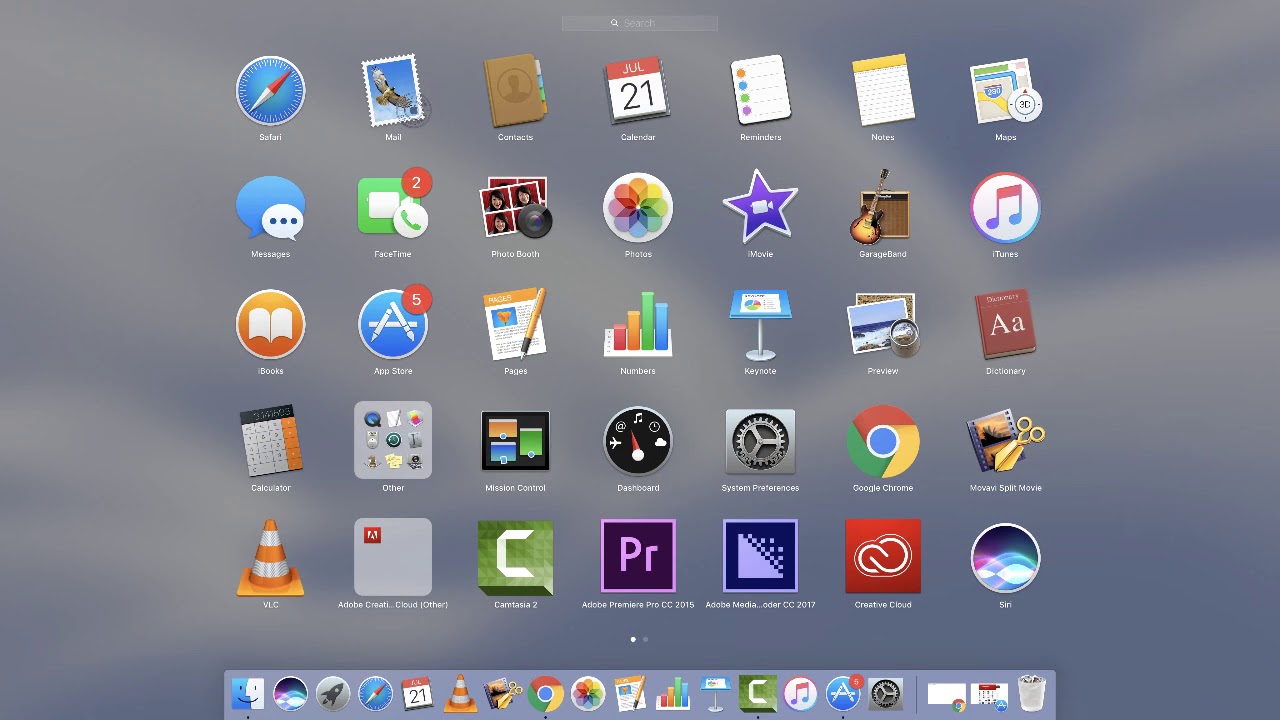
Task: Open the Mail app in Launchpad
Action: 393,91
